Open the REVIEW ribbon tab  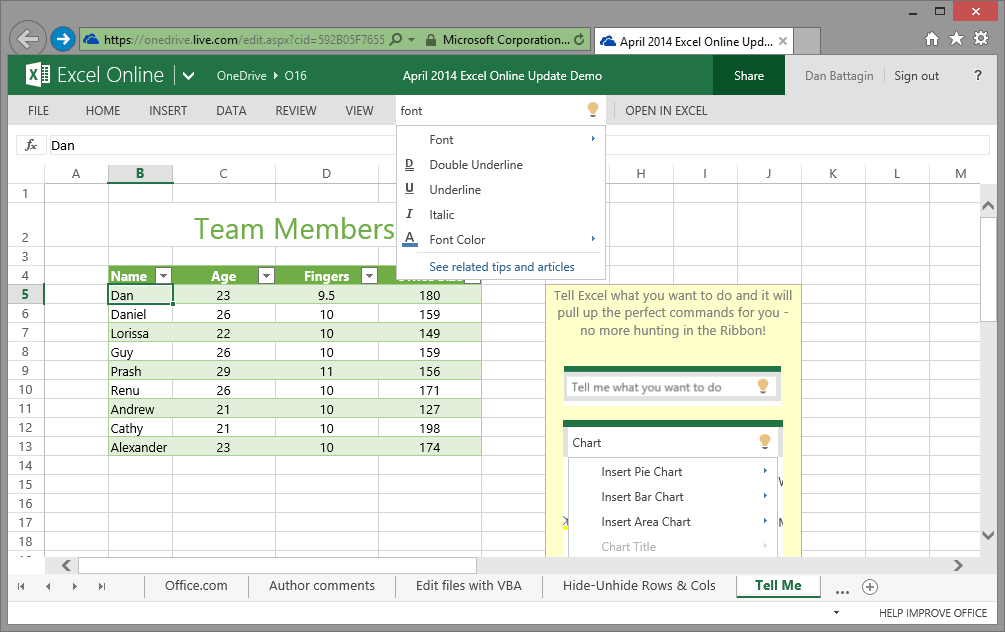click(295, 110)
